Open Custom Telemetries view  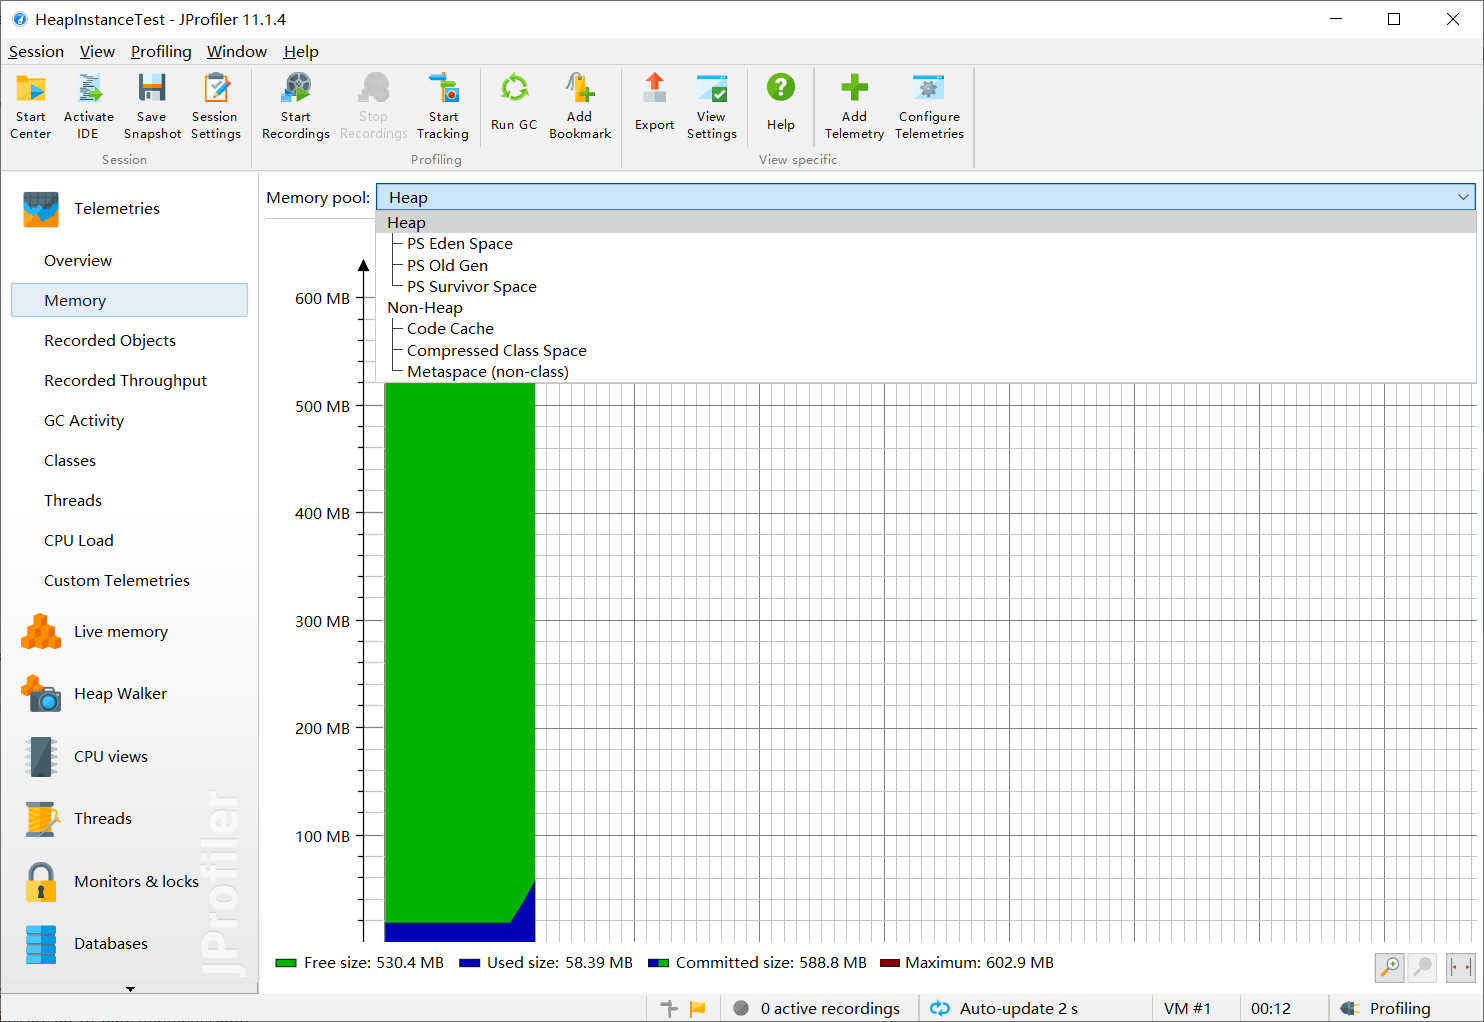coord(129,580)
